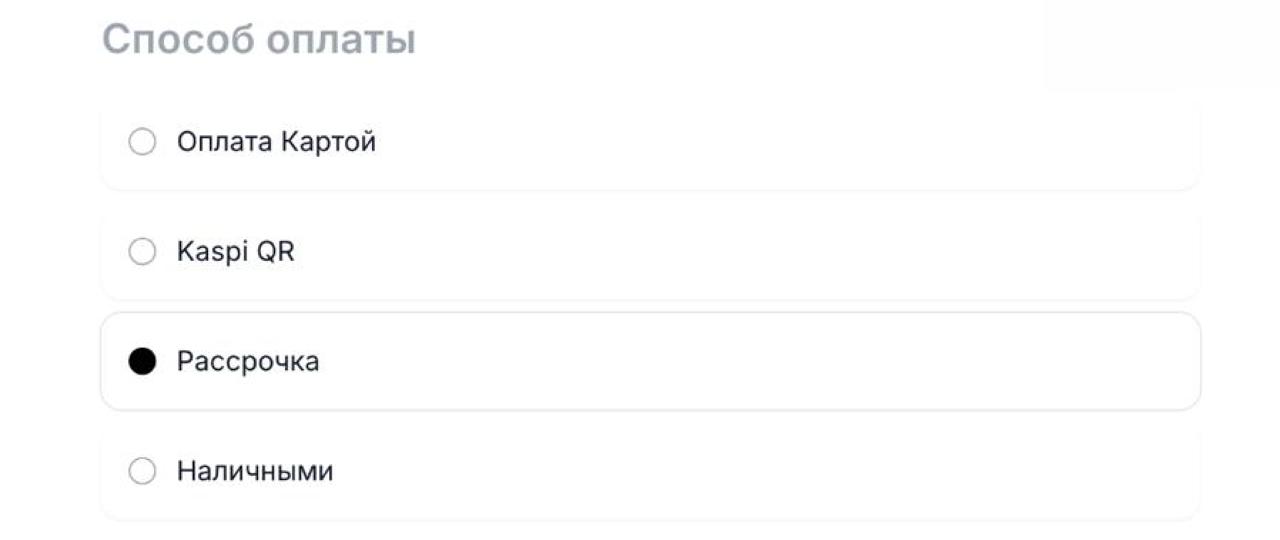Screen dimensions: 1280x540
Task: Click the filled Рассрочка radio button
Action: coord(143,361)
